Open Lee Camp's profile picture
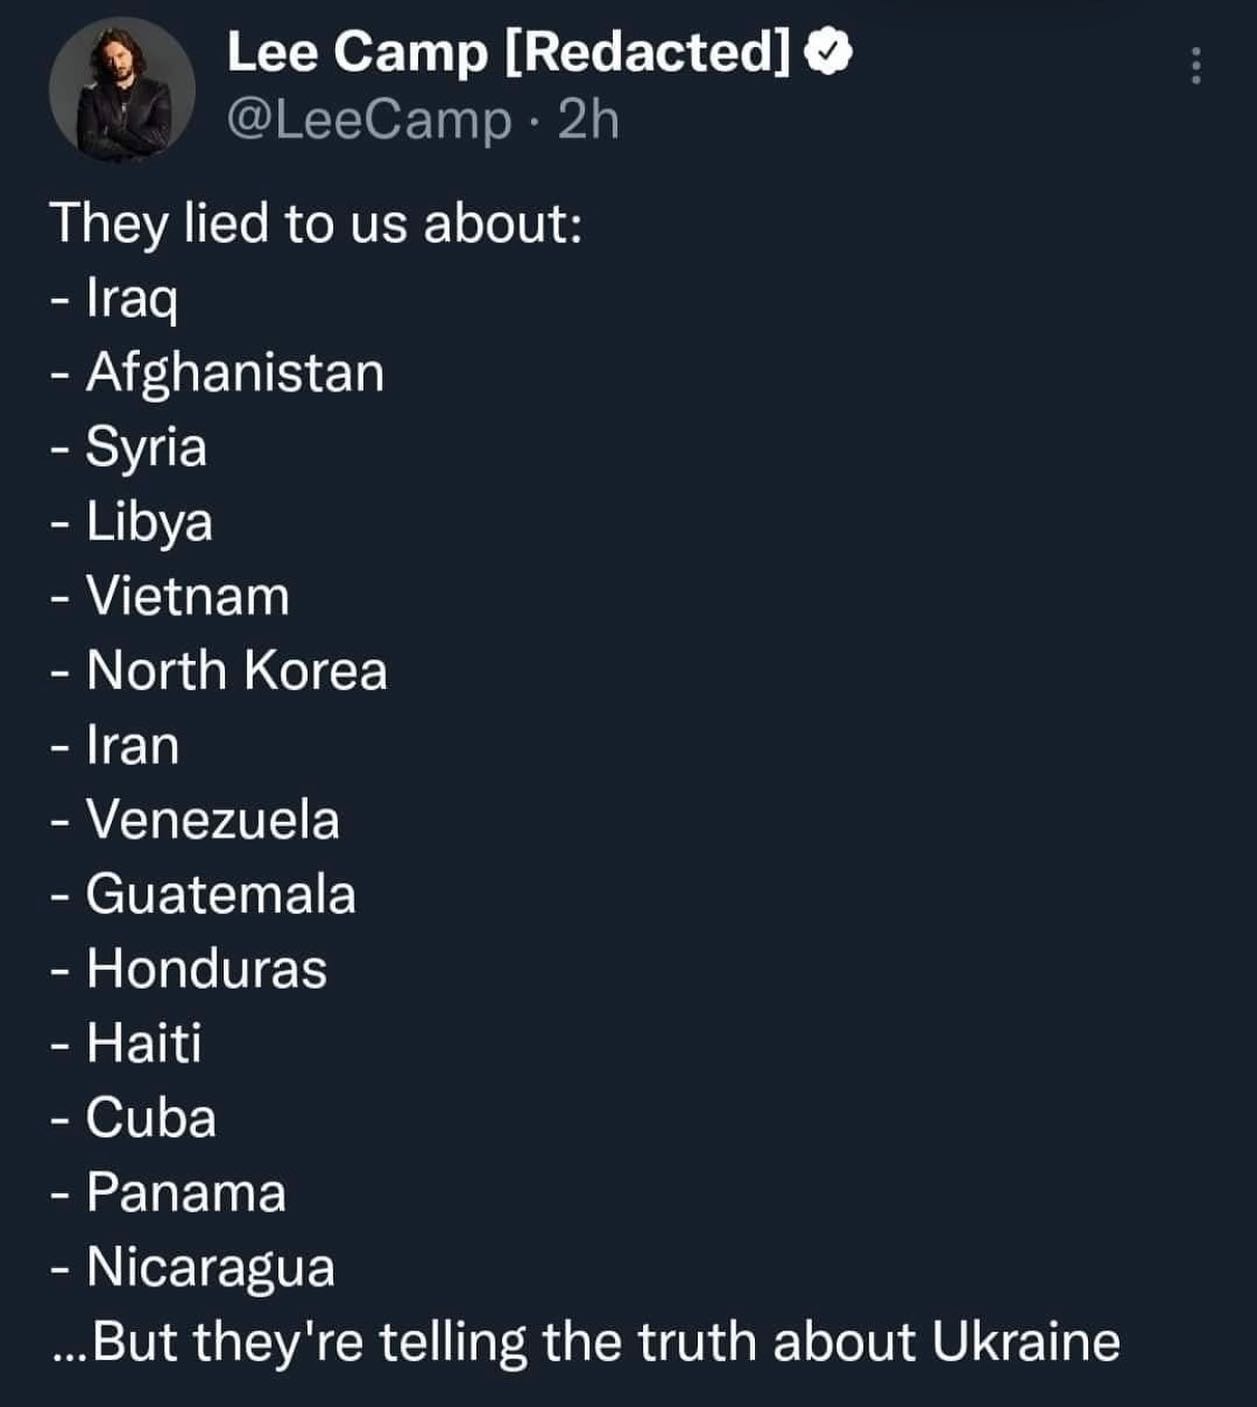This screenshot has height=1407, width=1257. coord(122,90)
